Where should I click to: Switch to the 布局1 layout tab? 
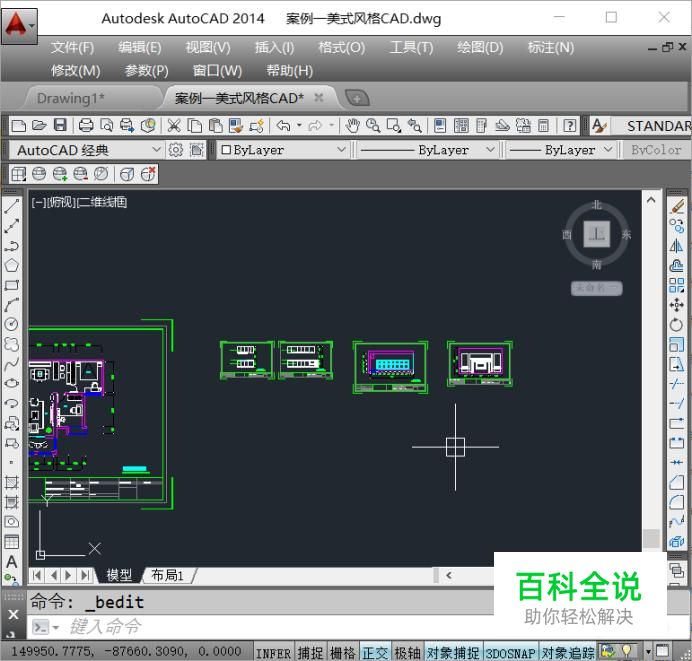pos(167,575)
